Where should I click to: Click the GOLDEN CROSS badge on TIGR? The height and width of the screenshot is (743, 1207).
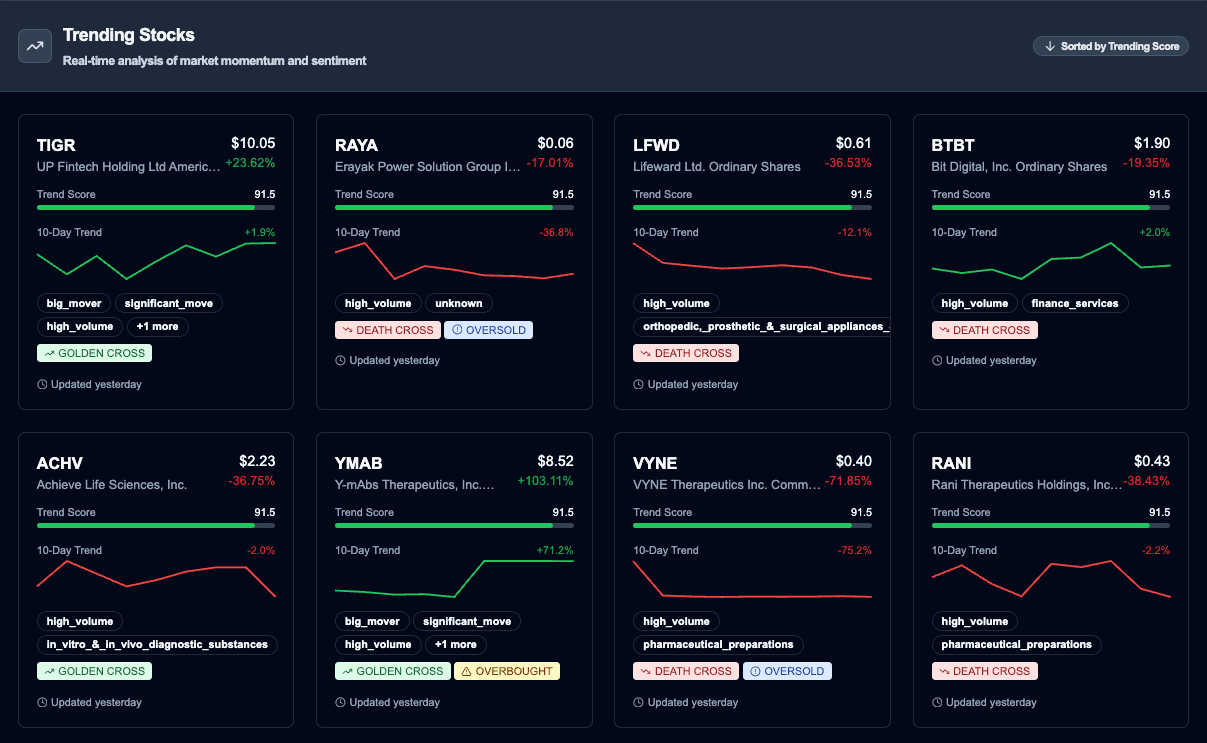[94, 353]
